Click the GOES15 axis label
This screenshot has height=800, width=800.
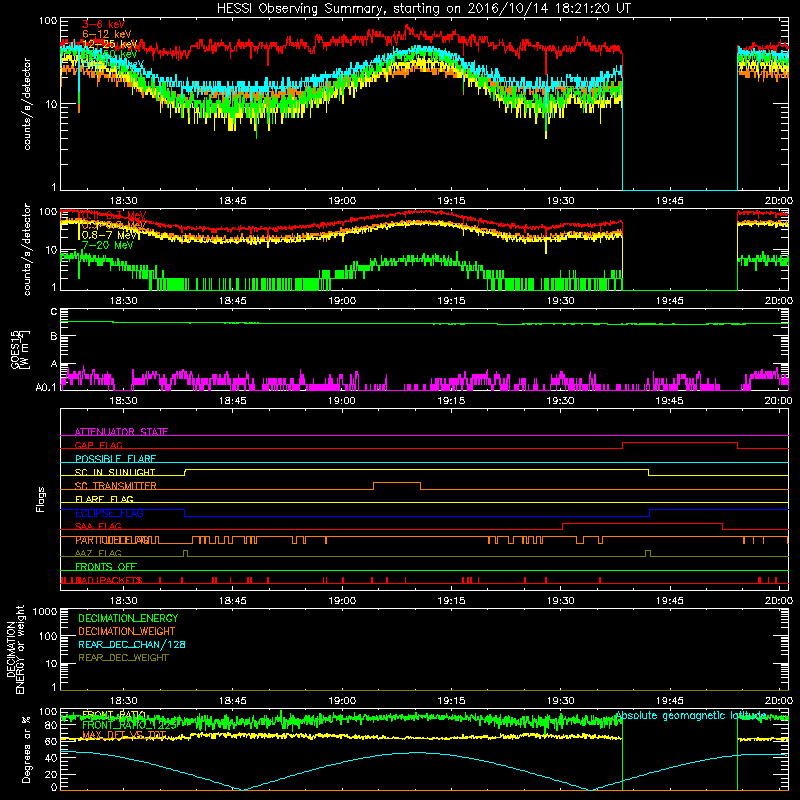point(19,349)
